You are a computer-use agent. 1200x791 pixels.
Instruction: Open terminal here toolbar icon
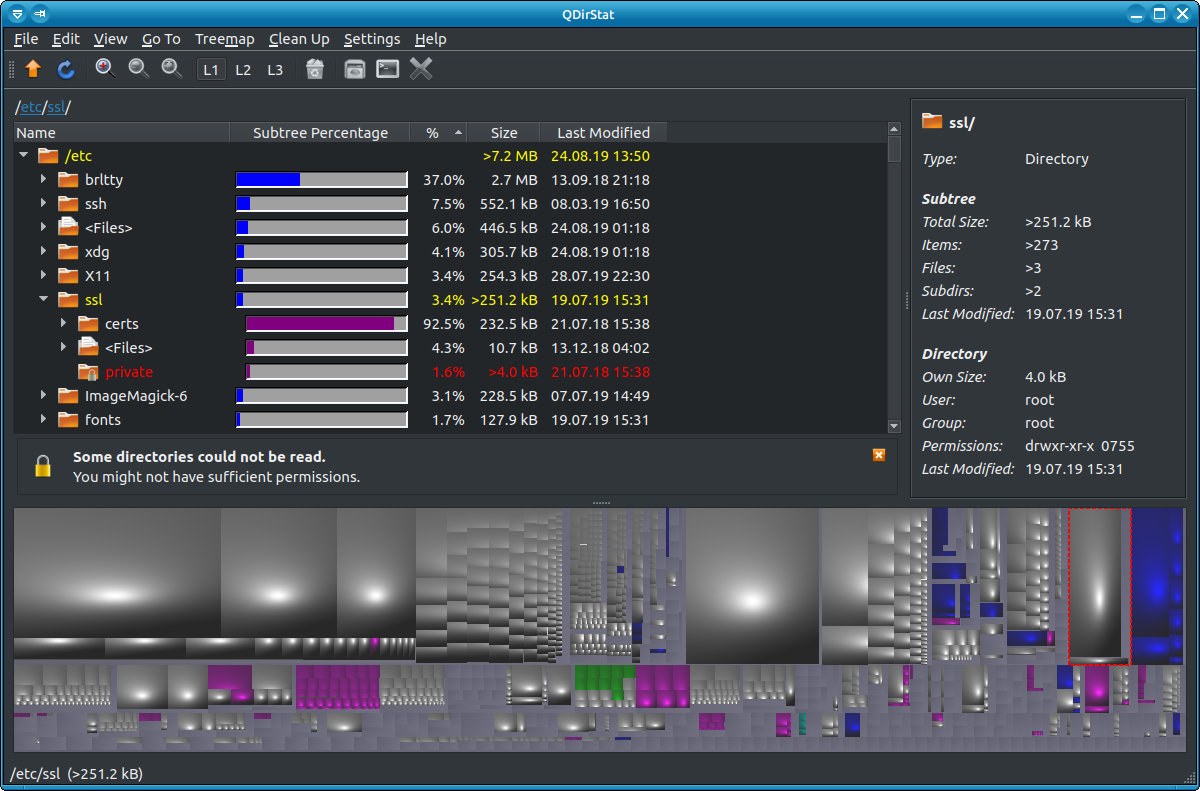[x=387, y=69]
